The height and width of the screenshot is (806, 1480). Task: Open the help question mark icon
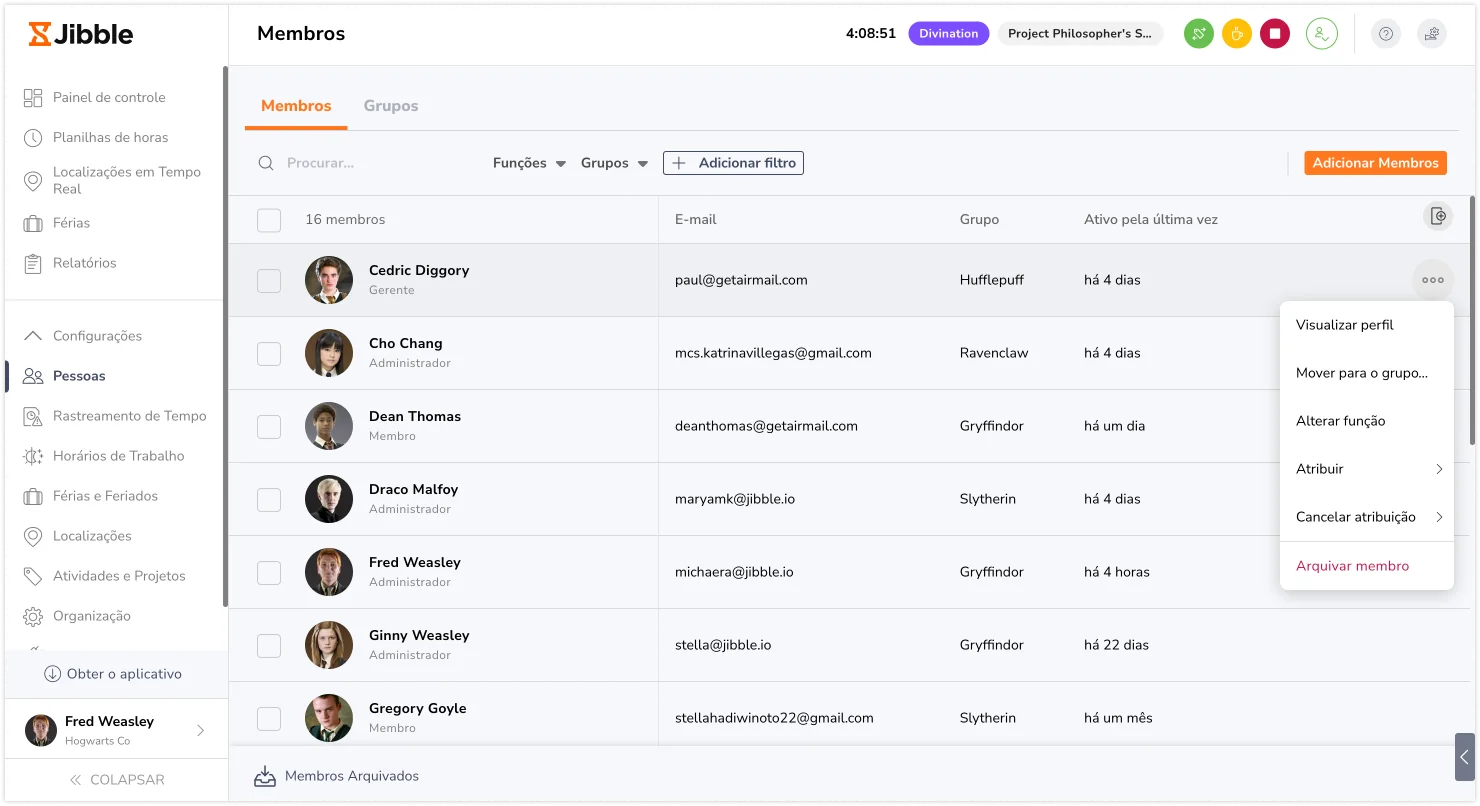click(1385, 34)
